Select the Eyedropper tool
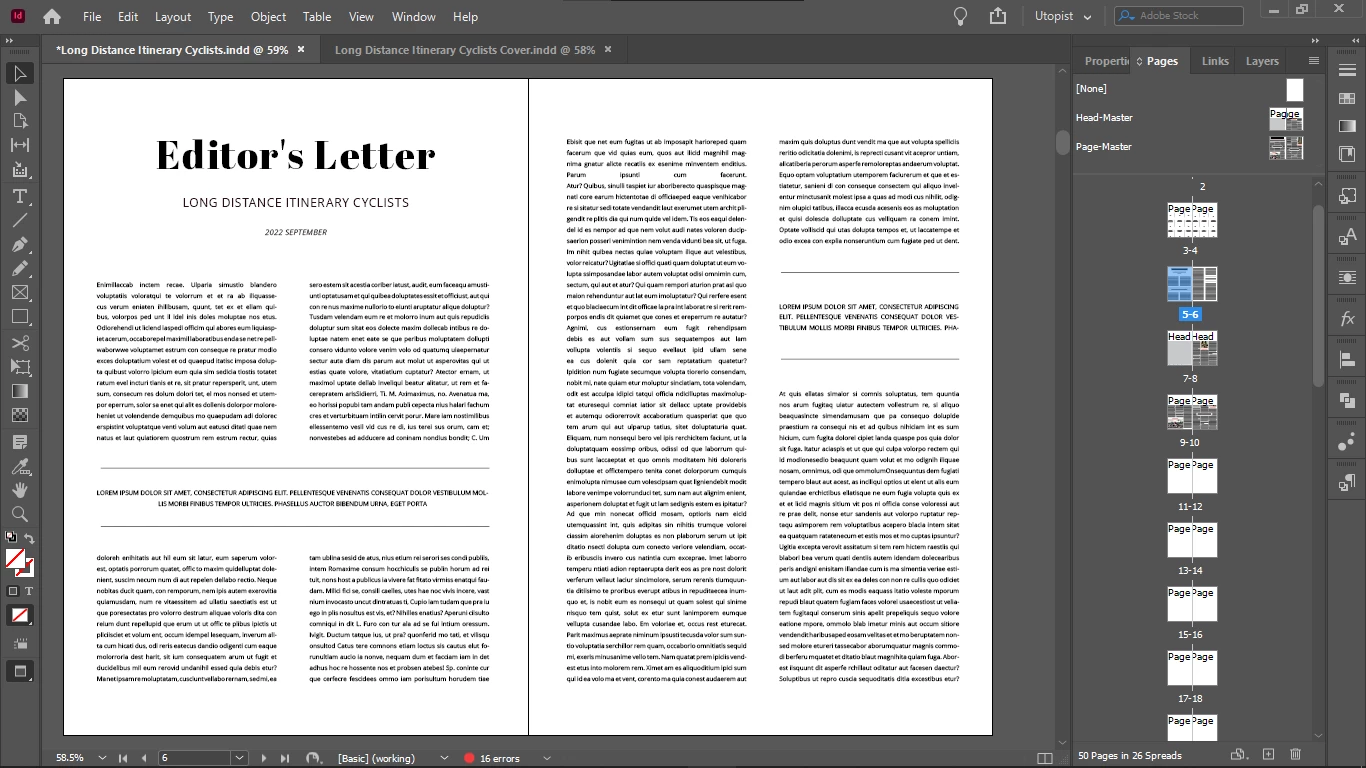This screenshot has height=768, width=1366. point(20,466)
